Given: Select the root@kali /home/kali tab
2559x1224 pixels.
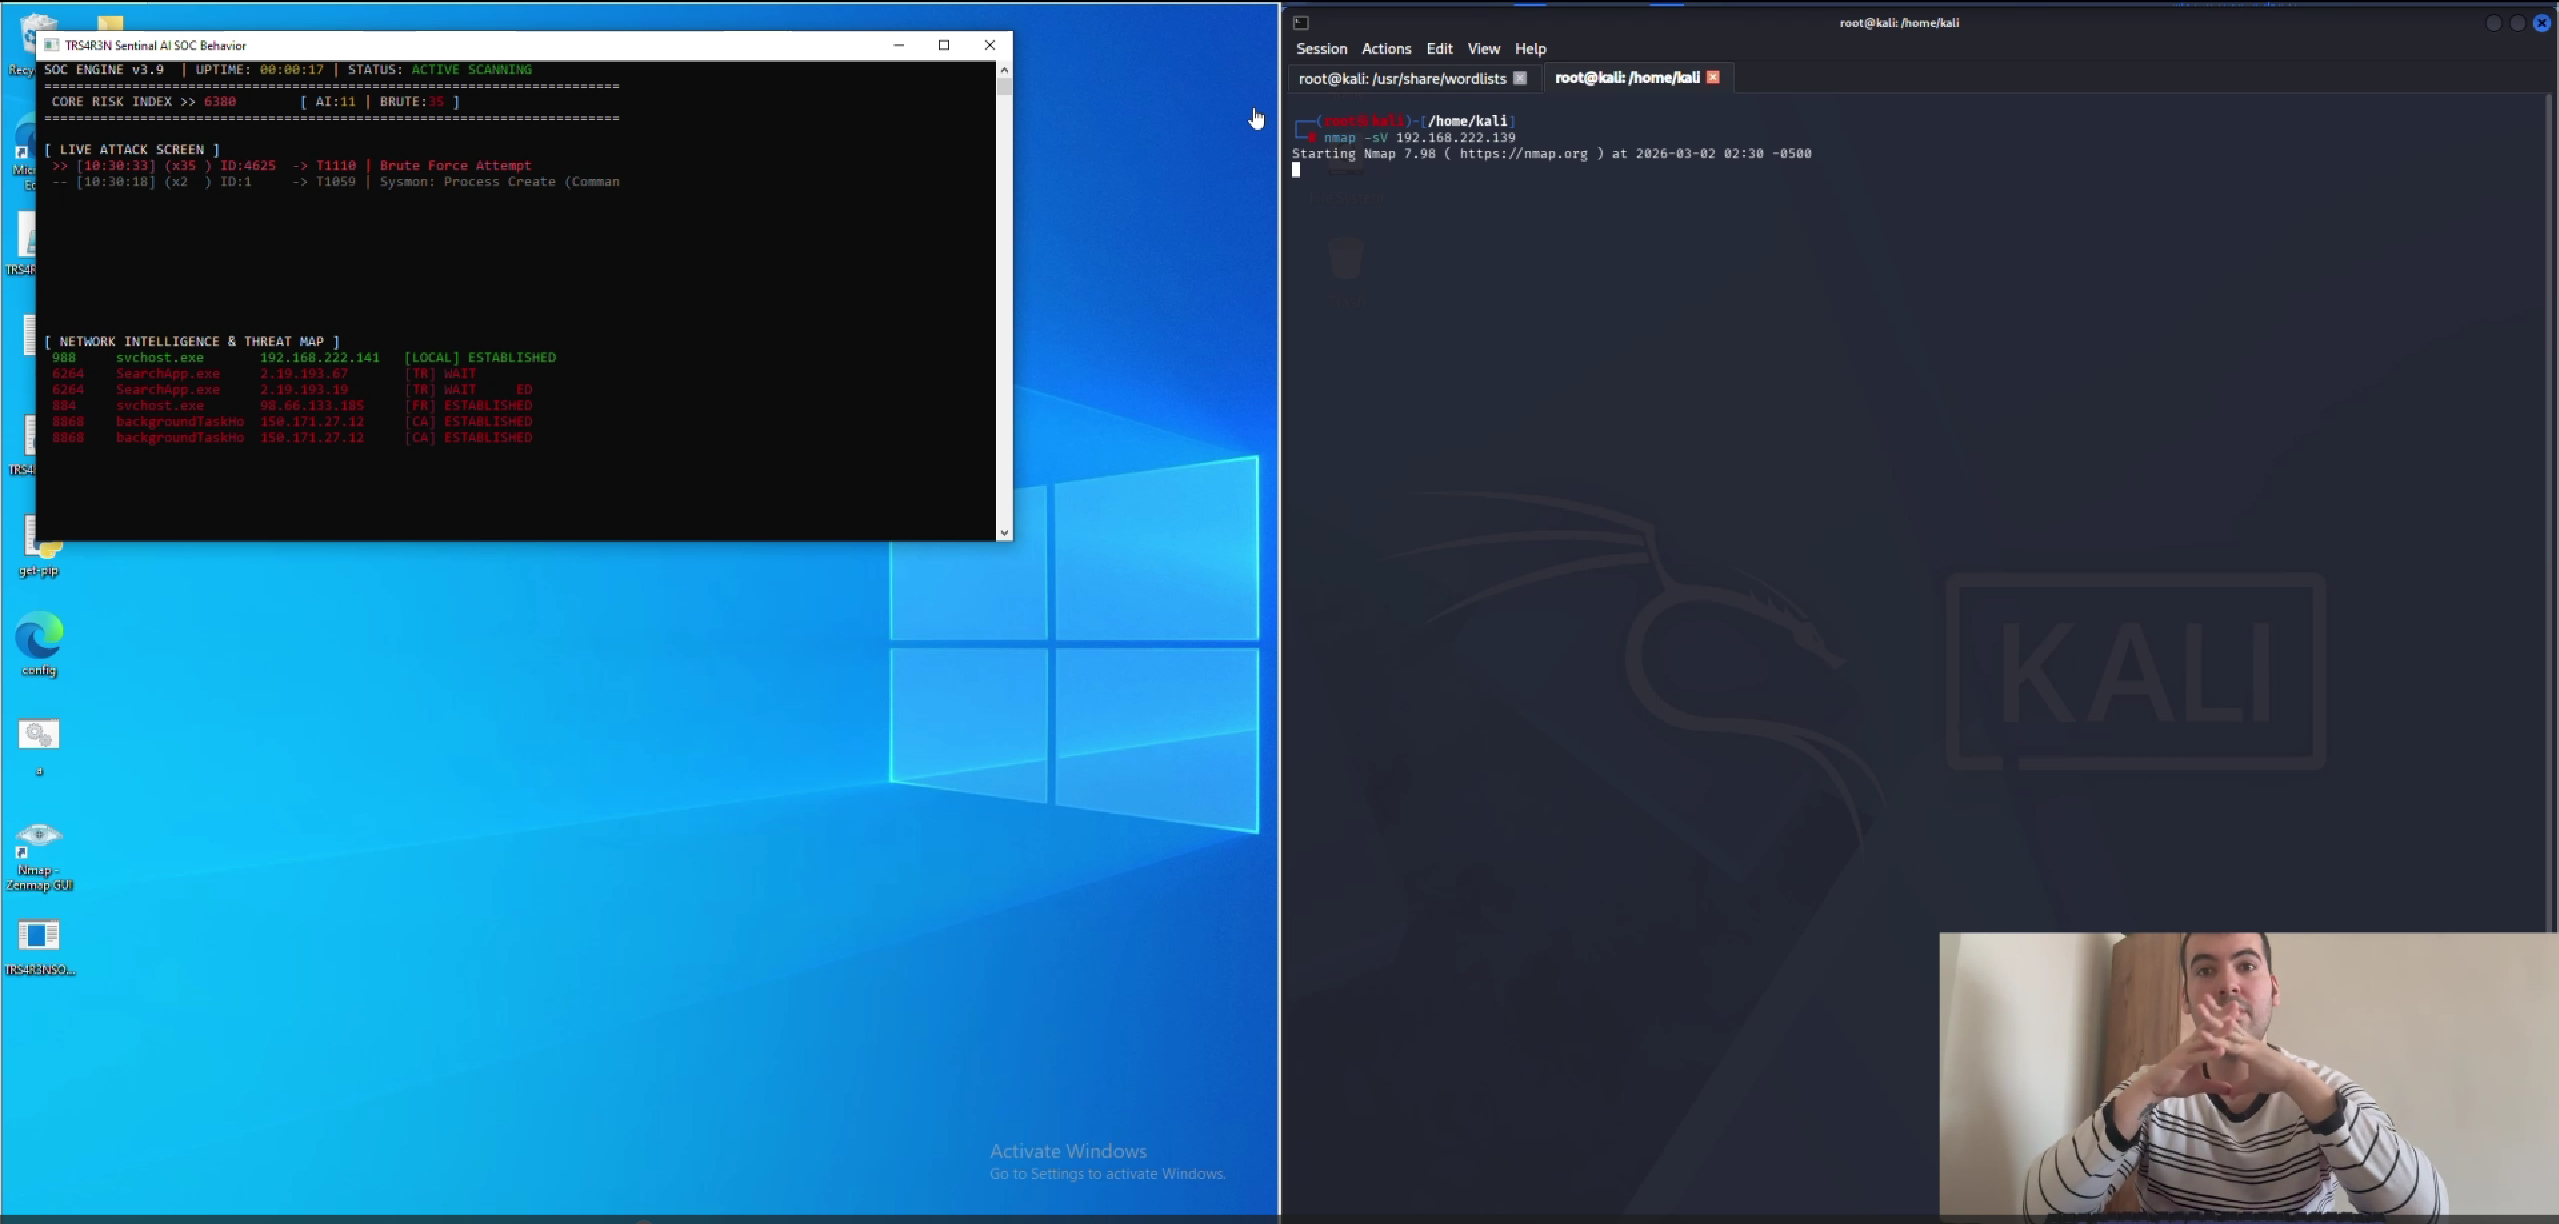Looking at the screenshot, I should tap(1627, 78).
